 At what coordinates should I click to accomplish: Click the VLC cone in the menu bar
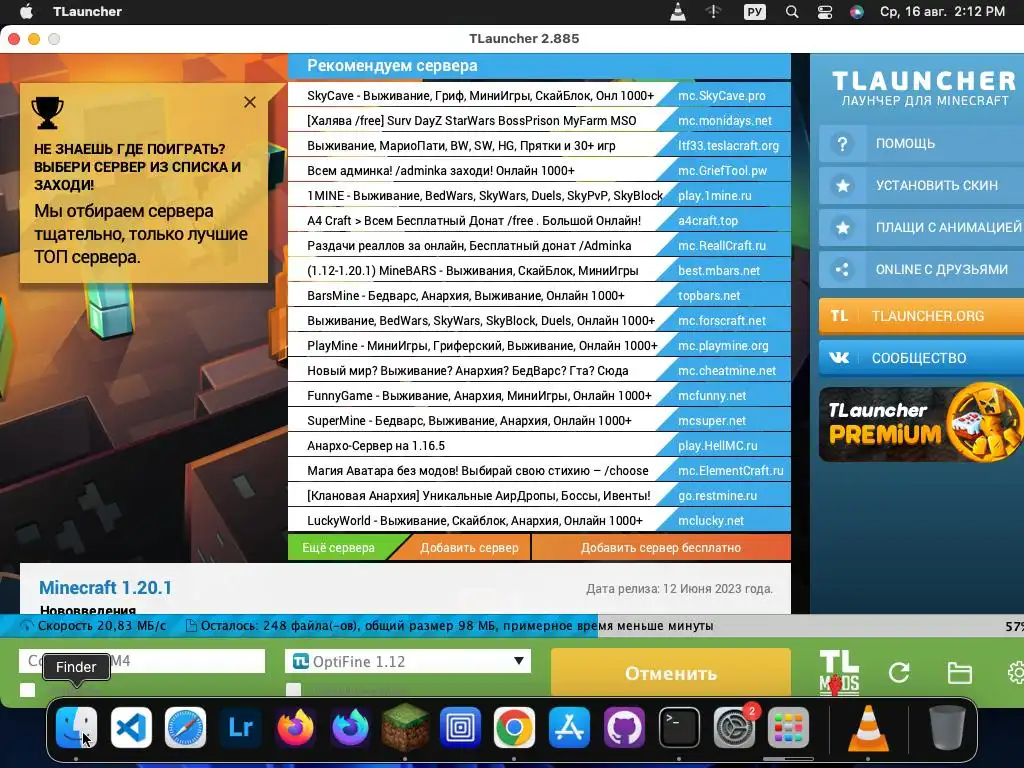point(678,11)
